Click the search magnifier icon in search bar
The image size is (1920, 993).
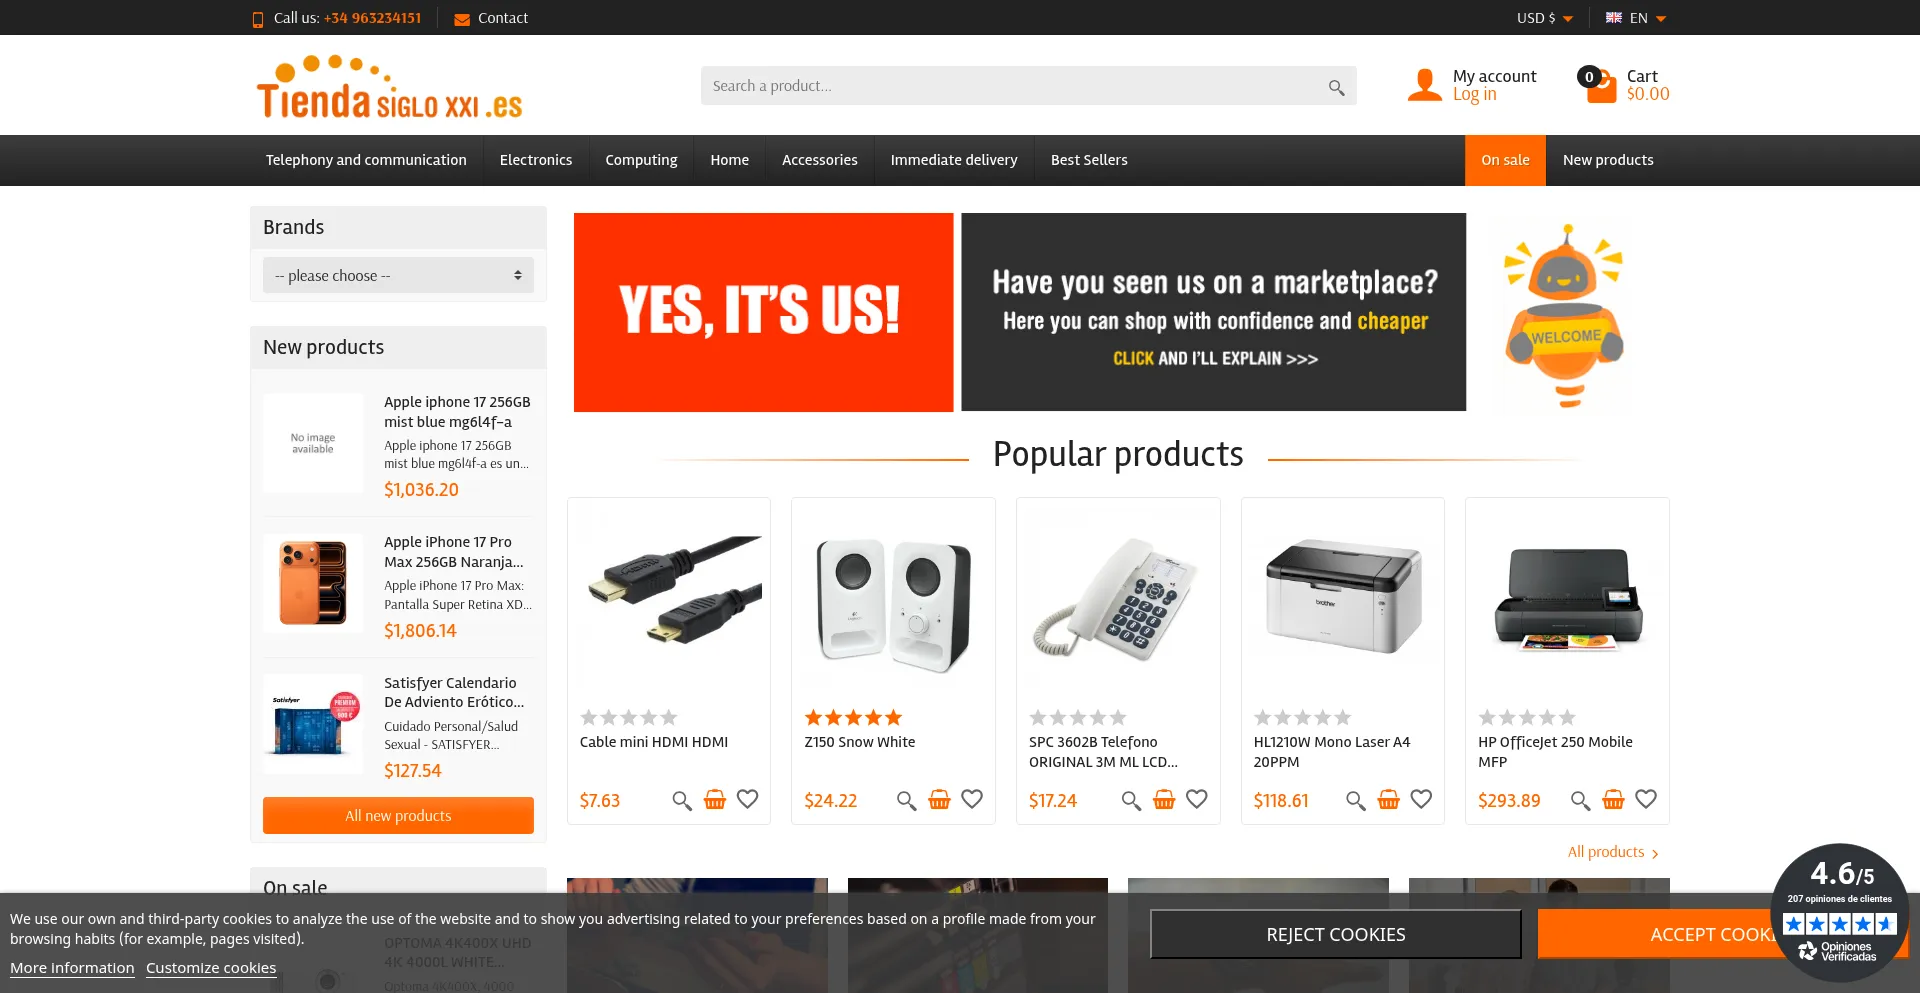[x=1336, y=87]
